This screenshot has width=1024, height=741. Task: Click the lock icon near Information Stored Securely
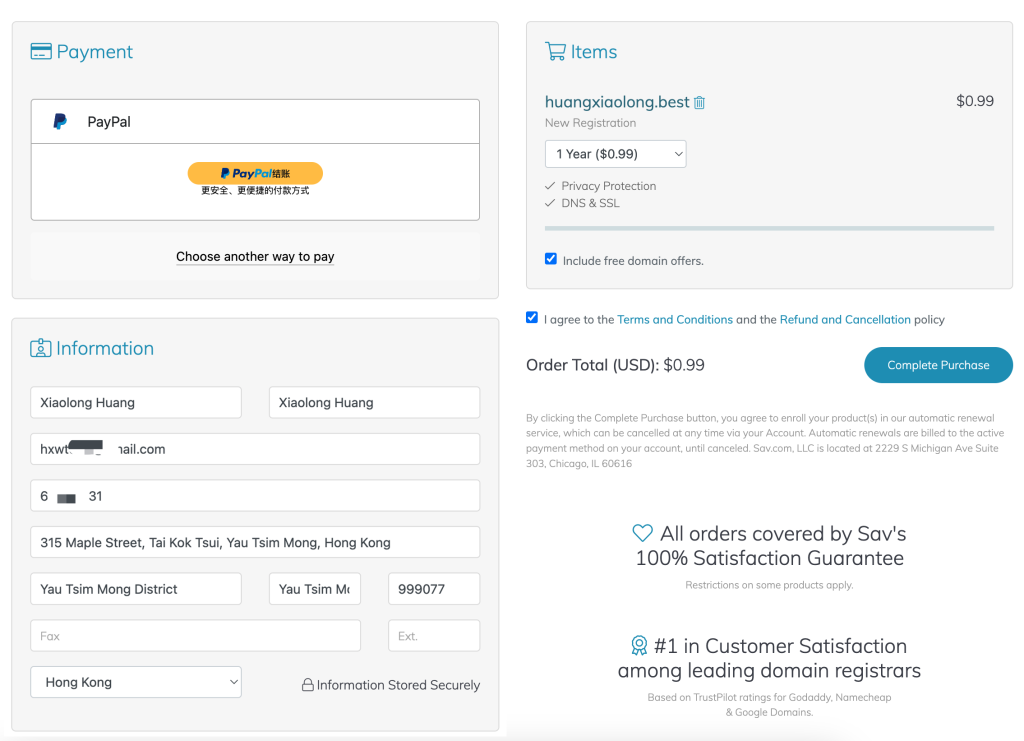pyautogui.click(x=308, y=685)
